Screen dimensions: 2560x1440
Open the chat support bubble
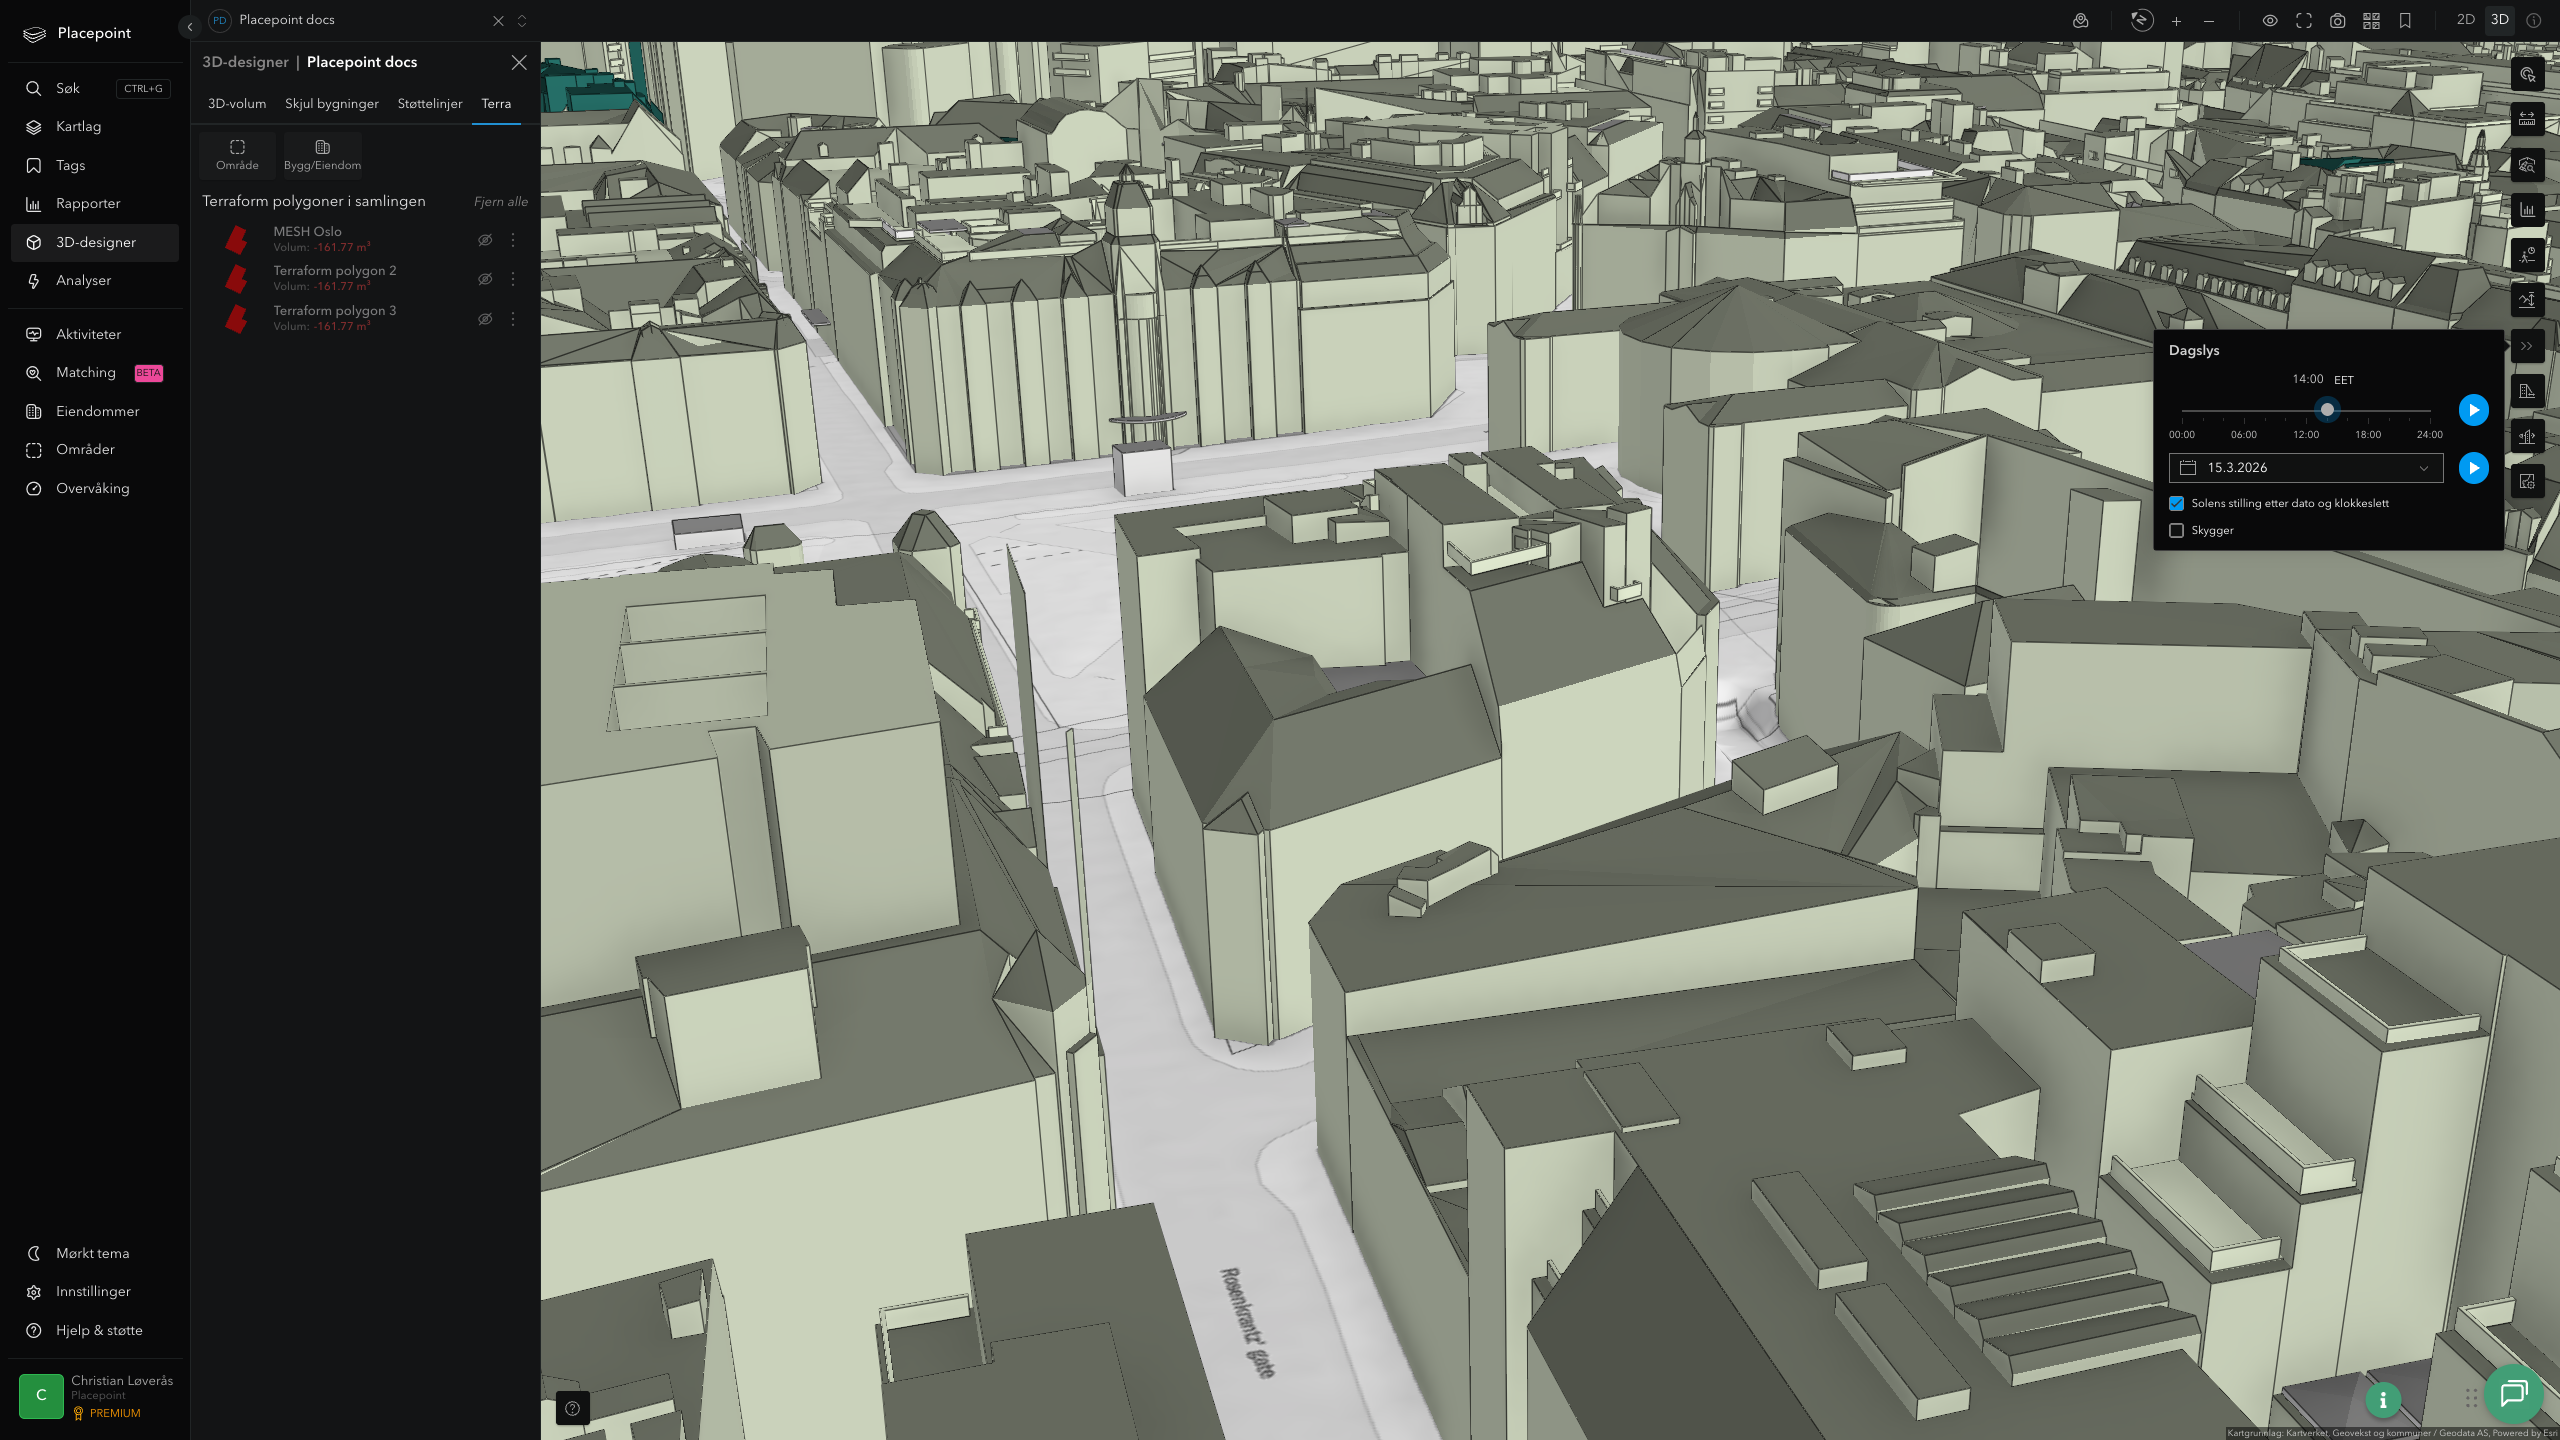tap(2513, 1393)
